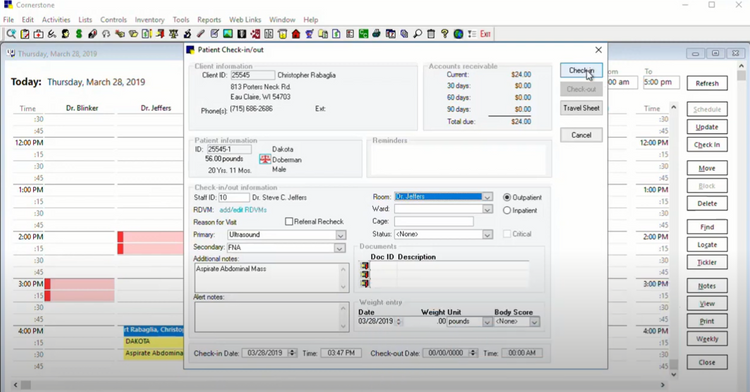Click the yellow beaker toolbar icon
The image size is (750, 392).
(282, 34)
